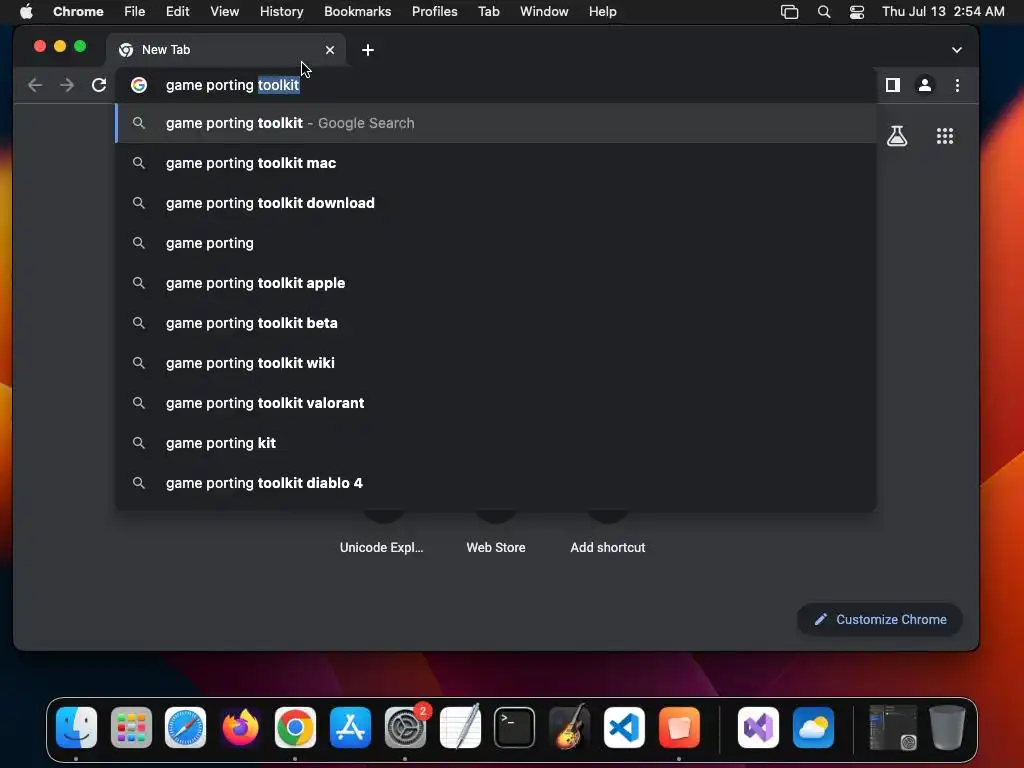Click the date and time in menu bar

(943, 12)
